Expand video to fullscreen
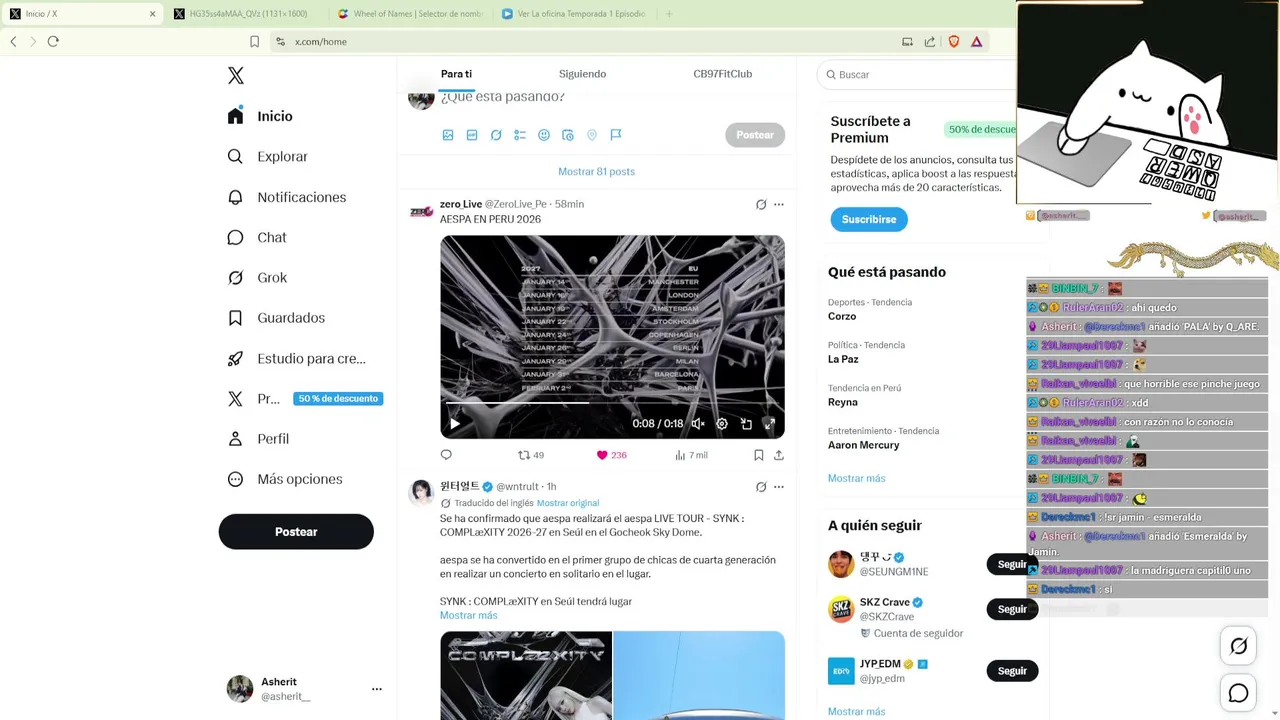This screenshot has width=1280, height=720. point(770,424)
